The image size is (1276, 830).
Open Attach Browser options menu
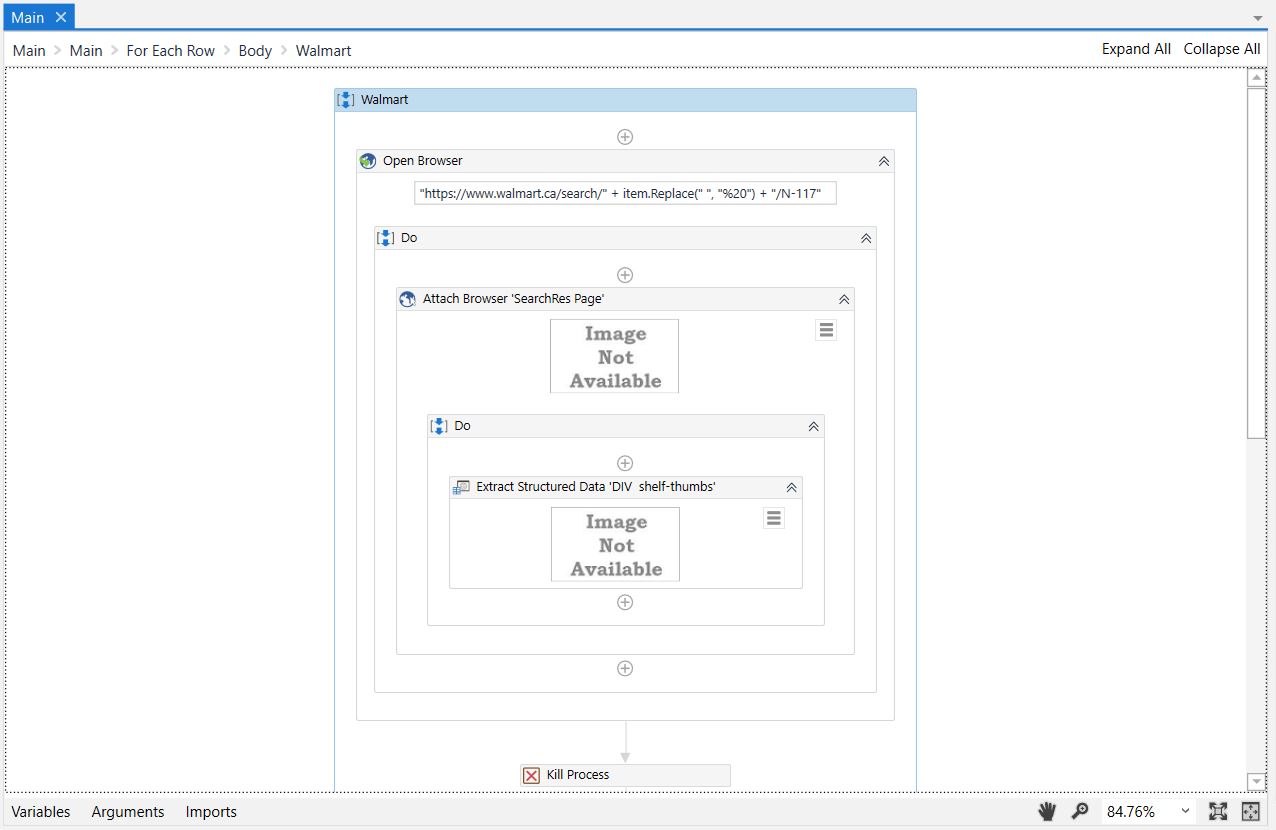[826, 330]
